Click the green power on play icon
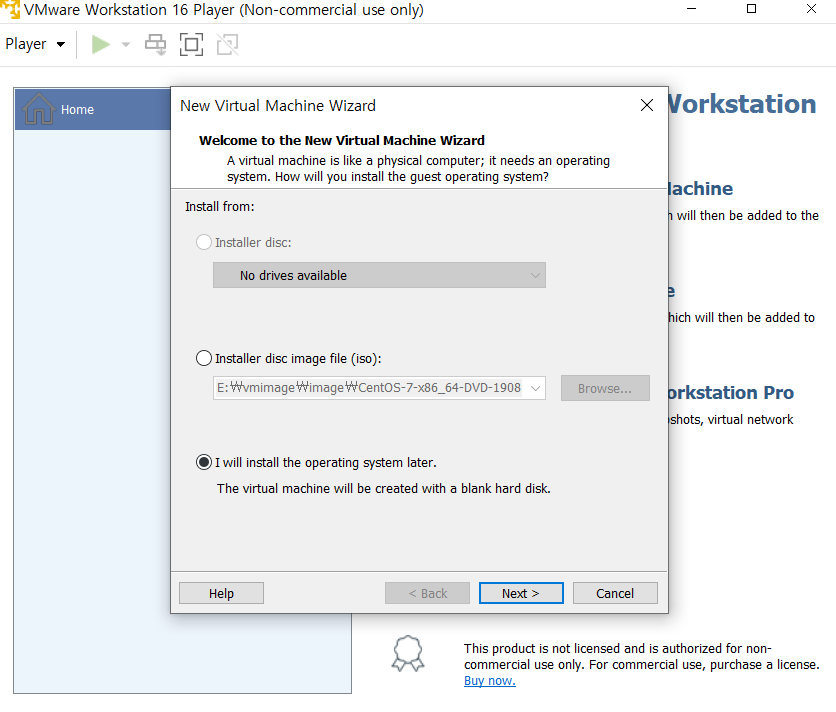836x712 pixels. tap(100, 44)
